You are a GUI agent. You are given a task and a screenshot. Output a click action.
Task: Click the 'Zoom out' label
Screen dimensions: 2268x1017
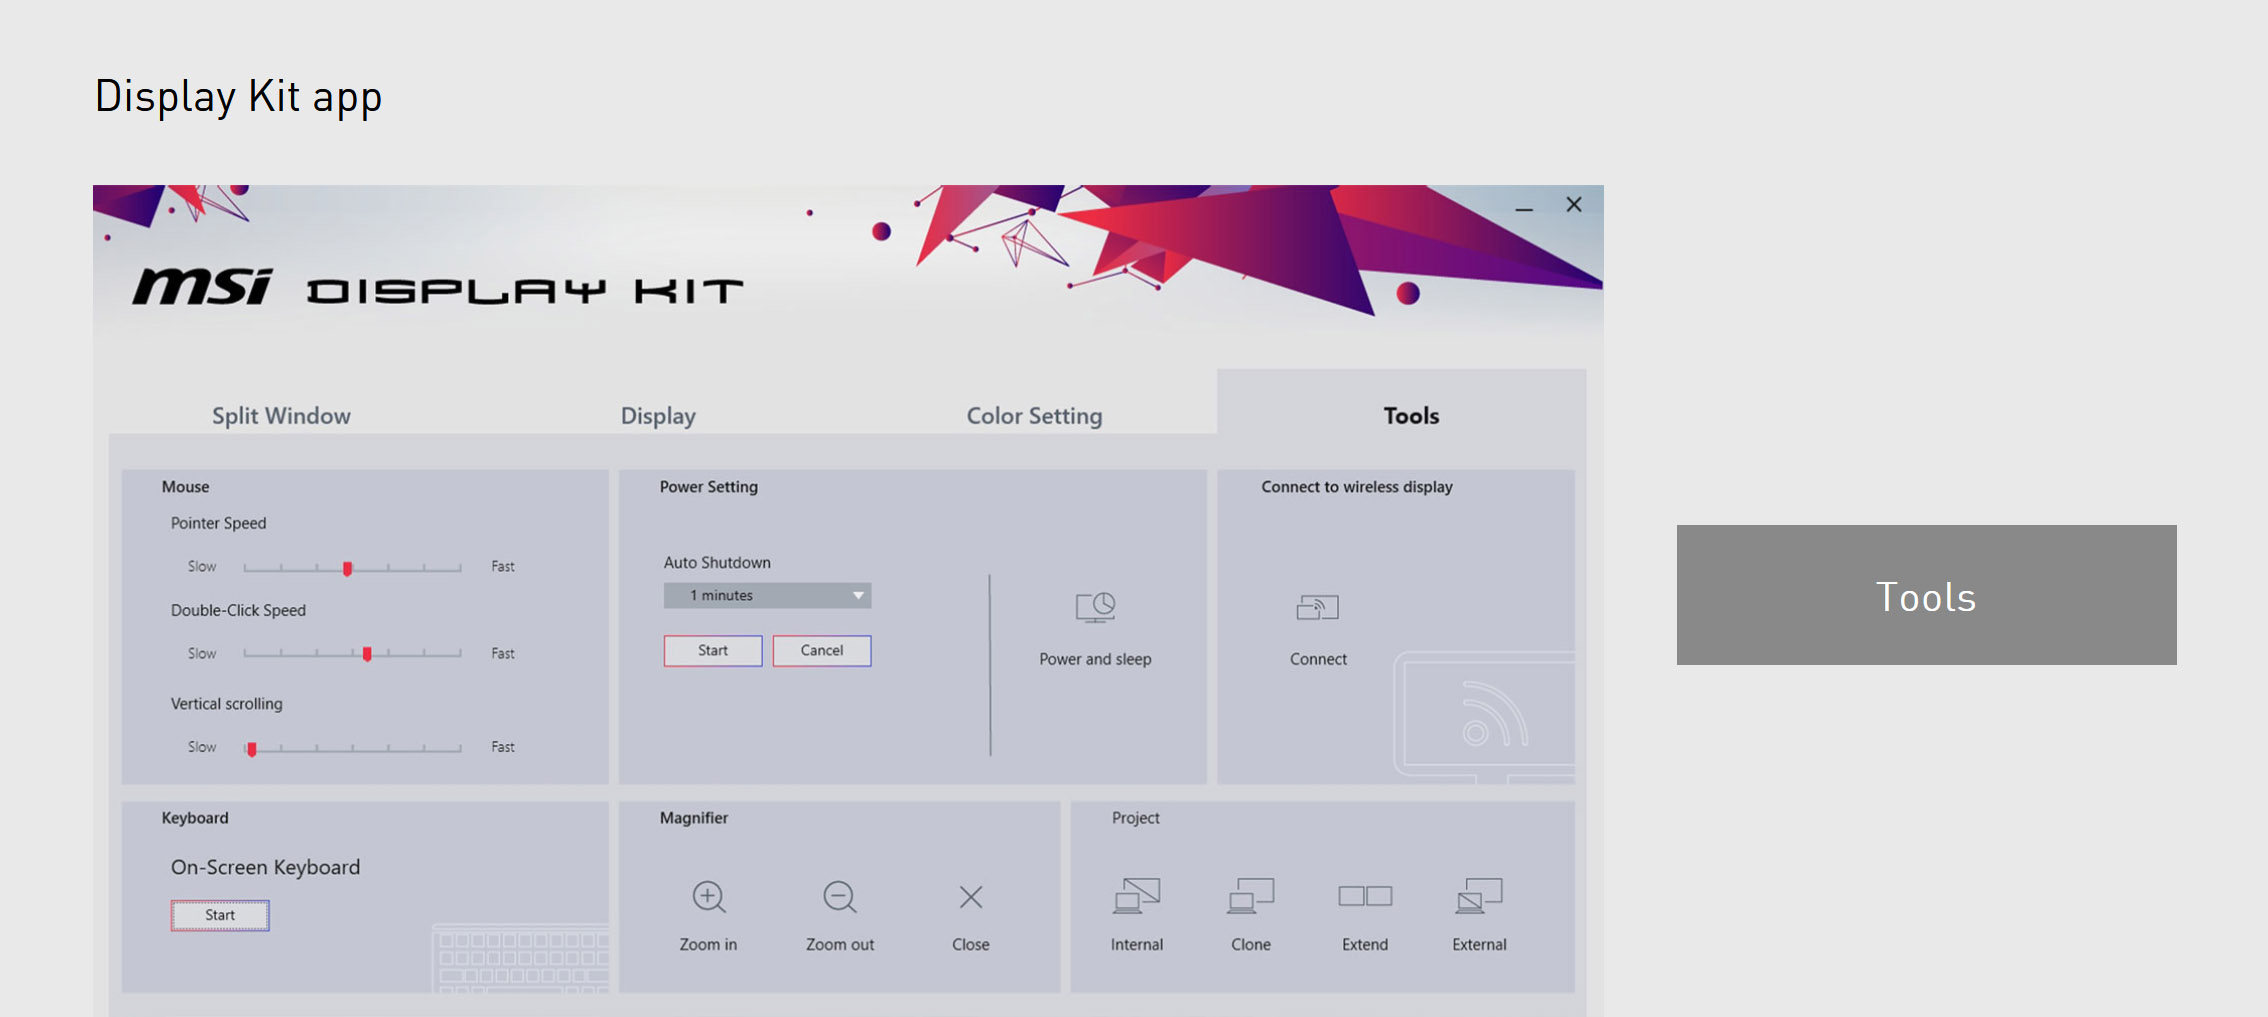(840, 944)
